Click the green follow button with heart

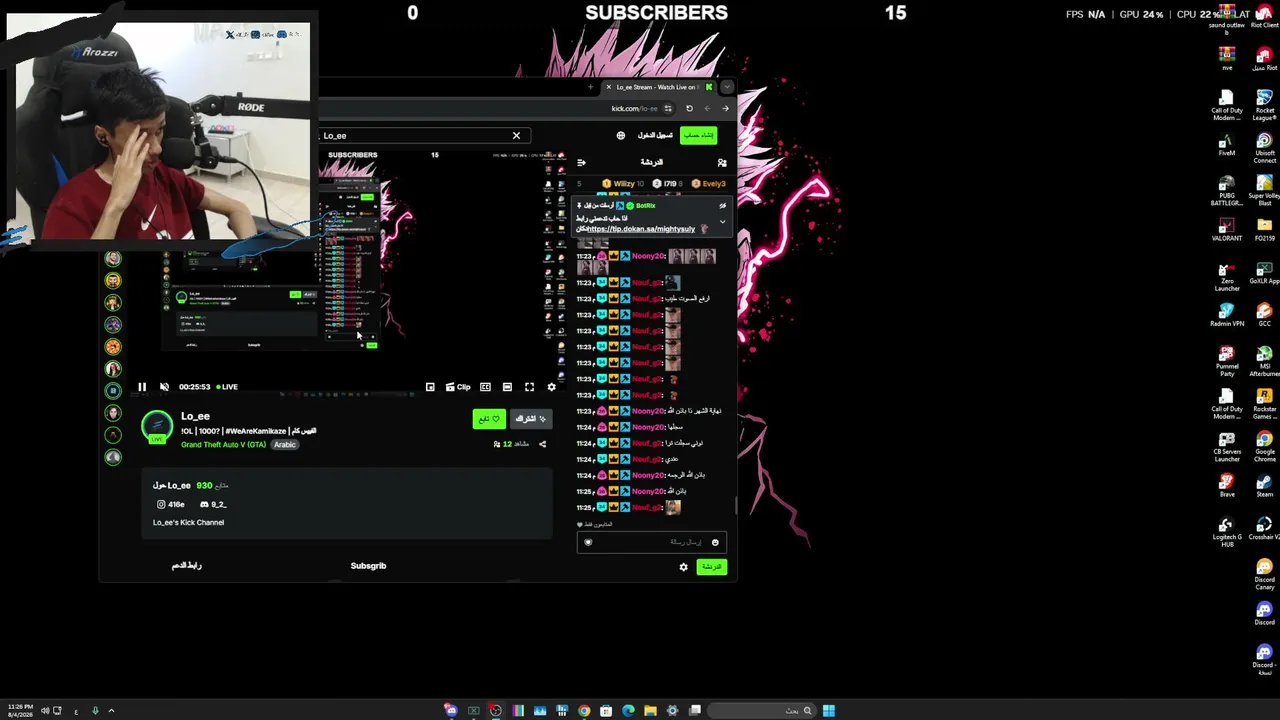(x=489, y=419)
